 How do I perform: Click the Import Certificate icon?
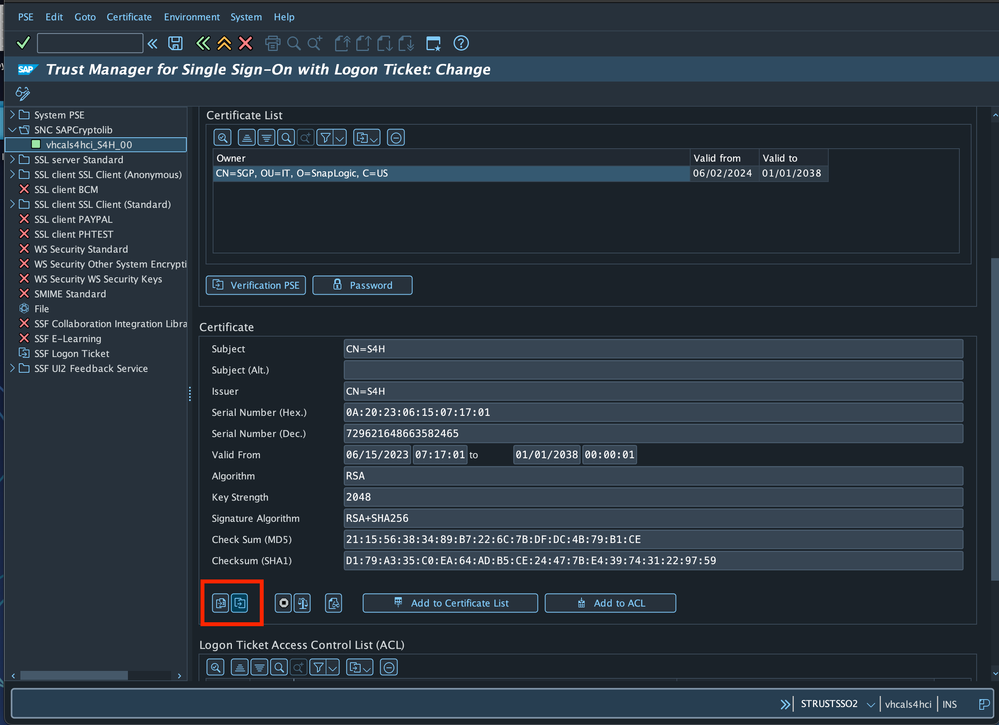click(220, 603)
